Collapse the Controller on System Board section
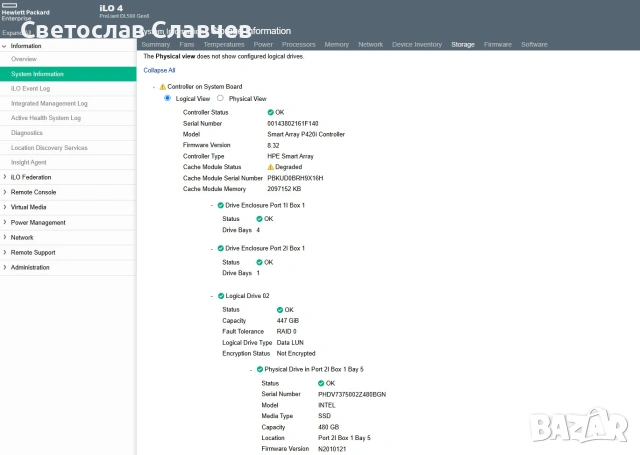This screenshot has height=455, width=640. (x=154, y=87)
